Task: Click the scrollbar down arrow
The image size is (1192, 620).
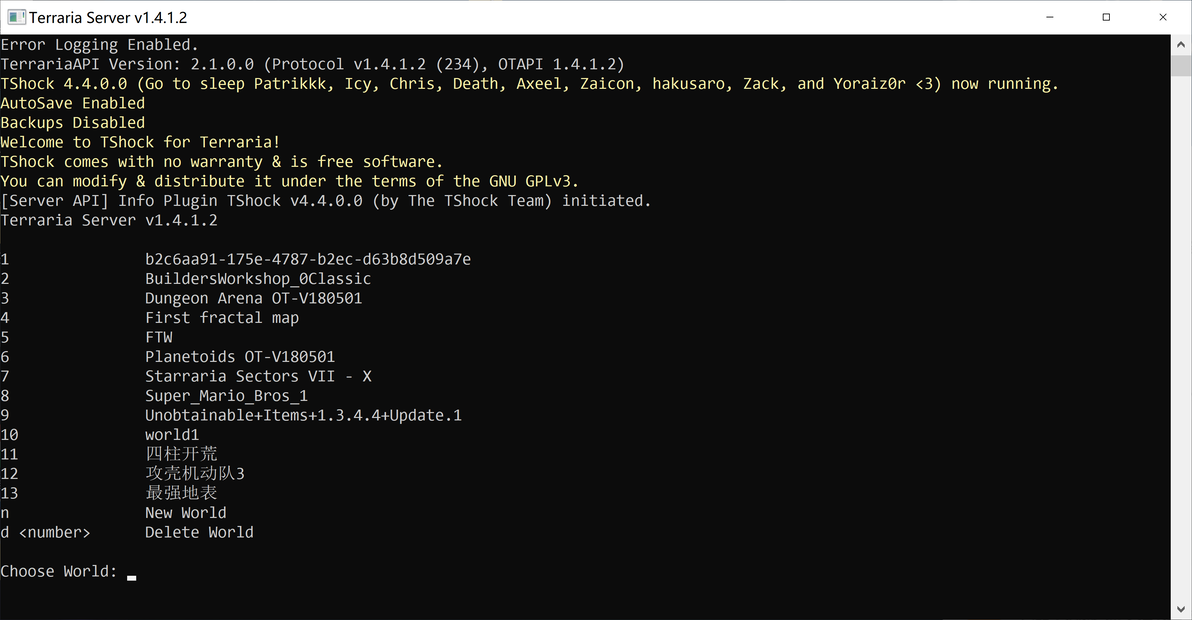Action: 1181,609
